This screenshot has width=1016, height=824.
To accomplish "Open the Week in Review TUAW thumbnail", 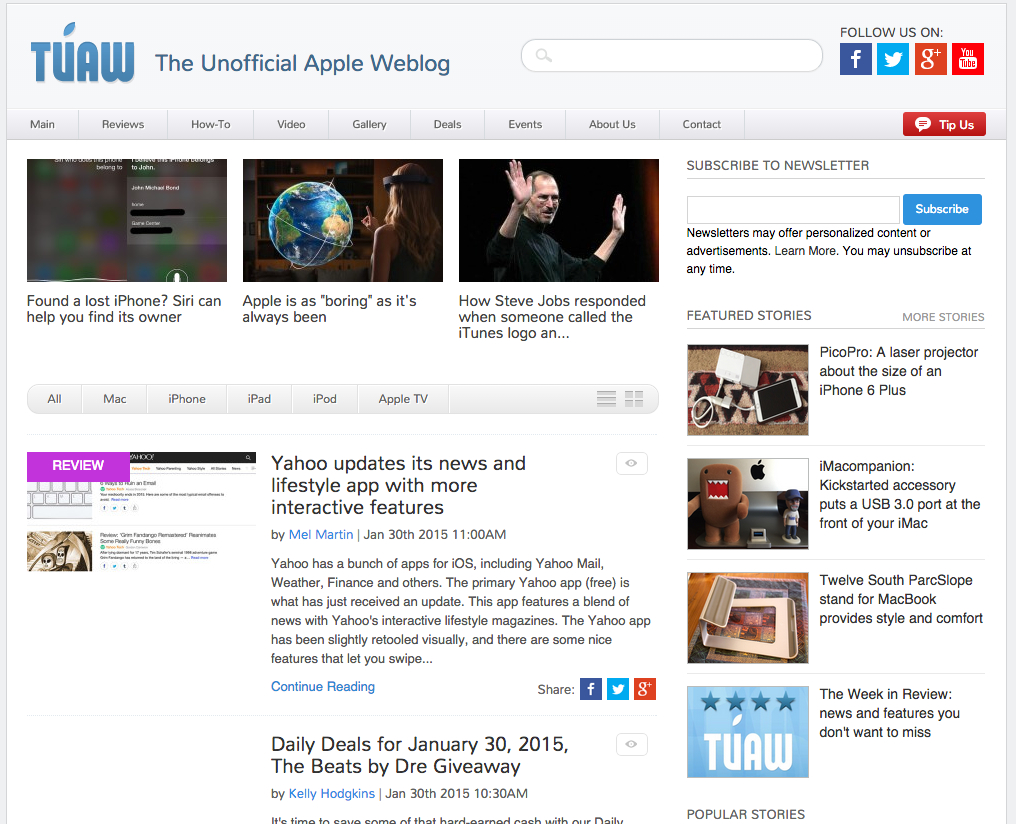I will pyautogui.click(x=748, y=732).
